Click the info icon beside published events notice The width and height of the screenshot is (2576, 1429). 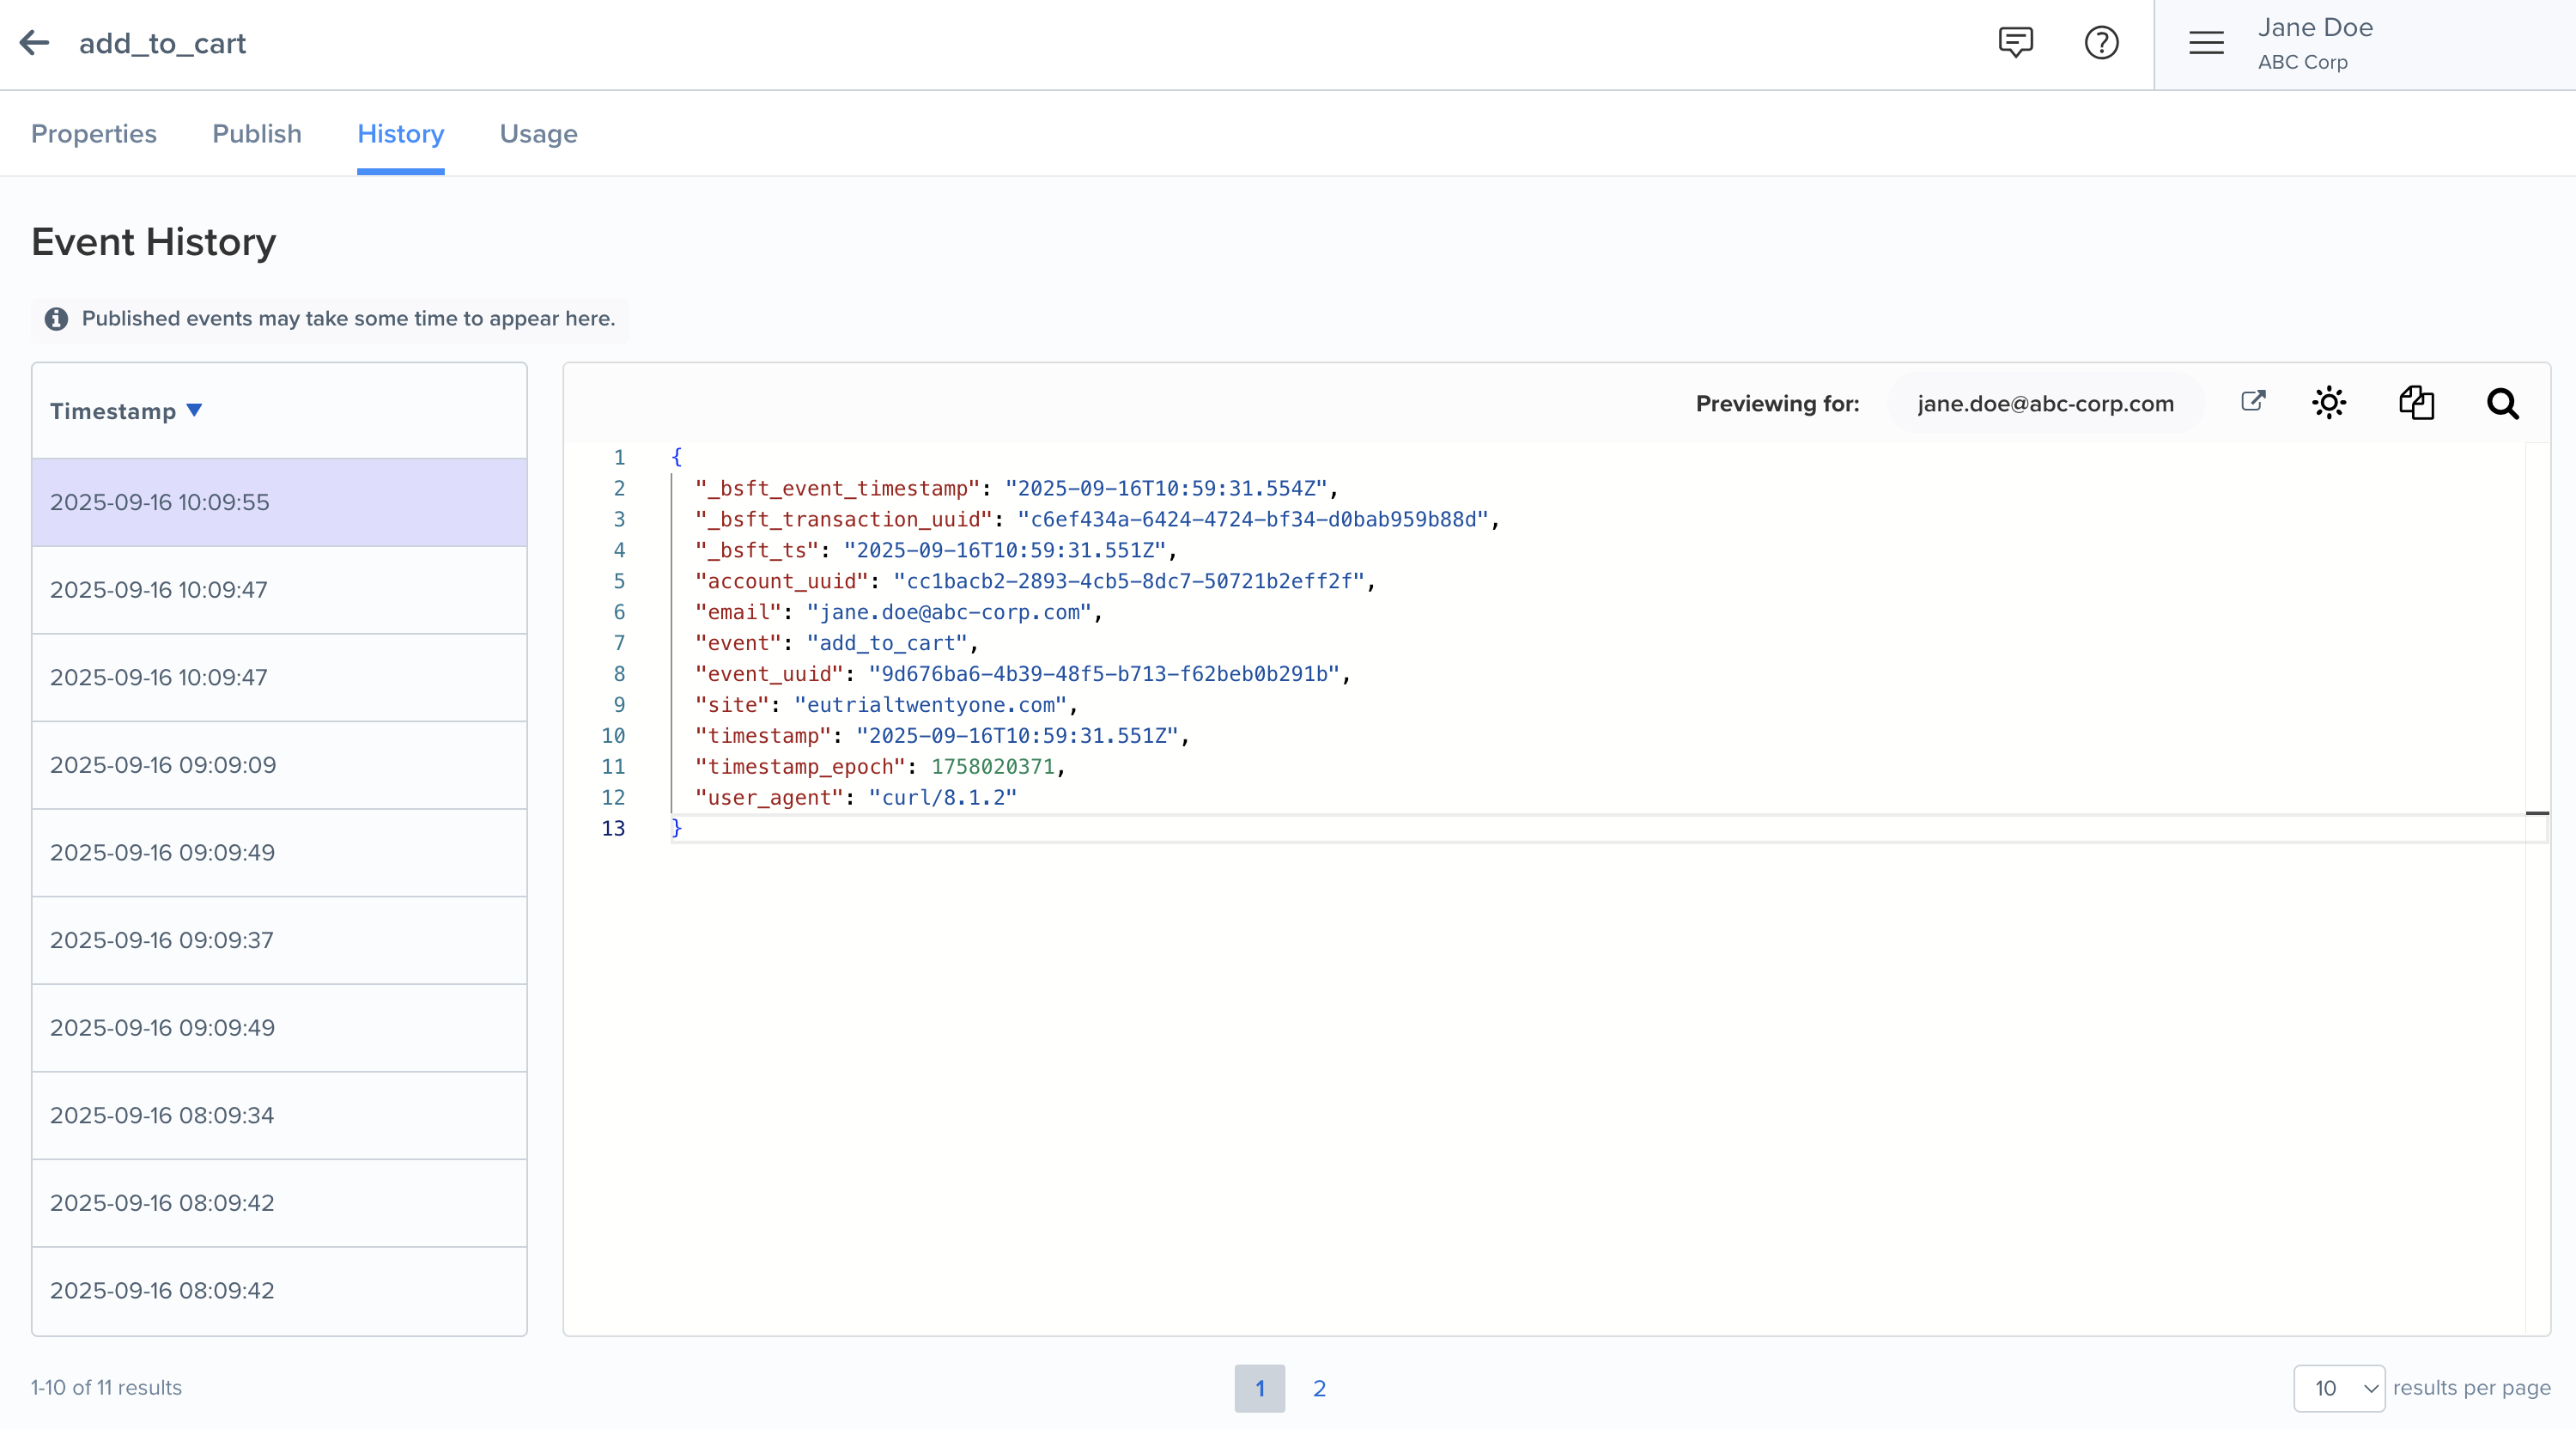tap(56, 319)
